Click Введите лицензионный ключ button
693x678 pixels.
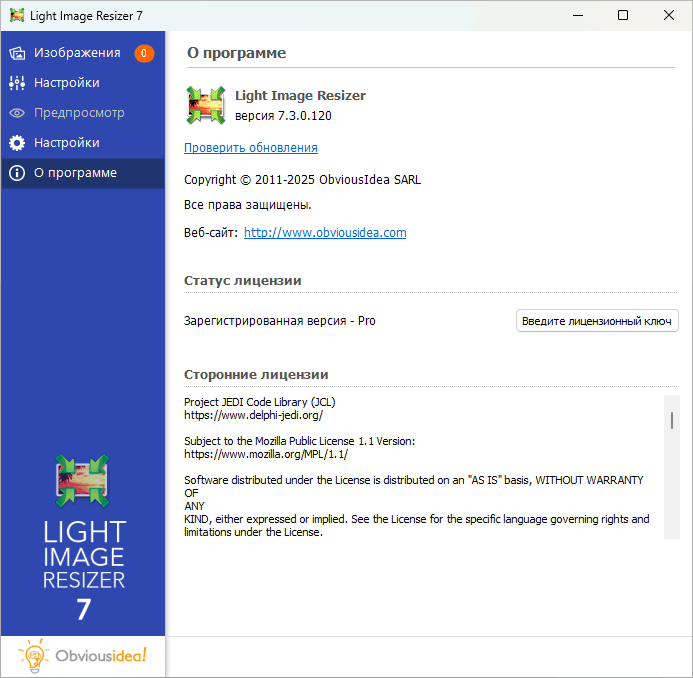[x=597, y=321]
